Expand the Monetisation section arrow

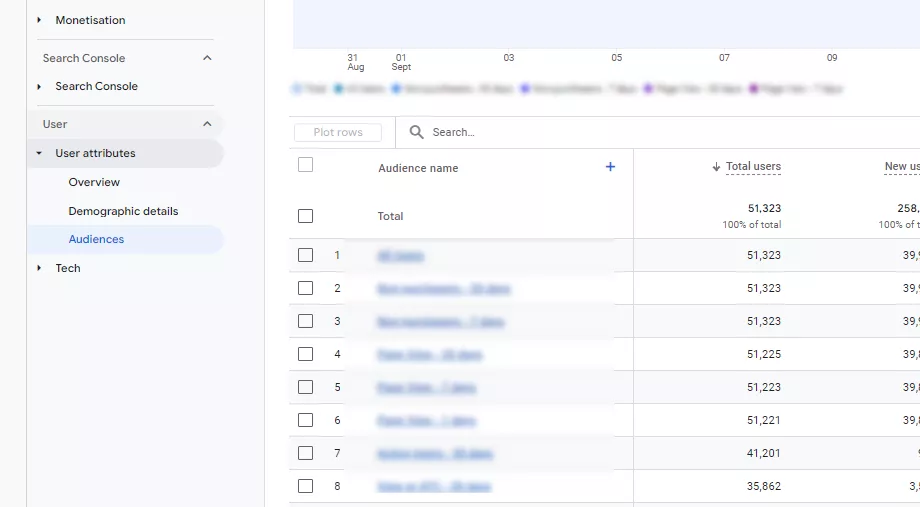39,20
